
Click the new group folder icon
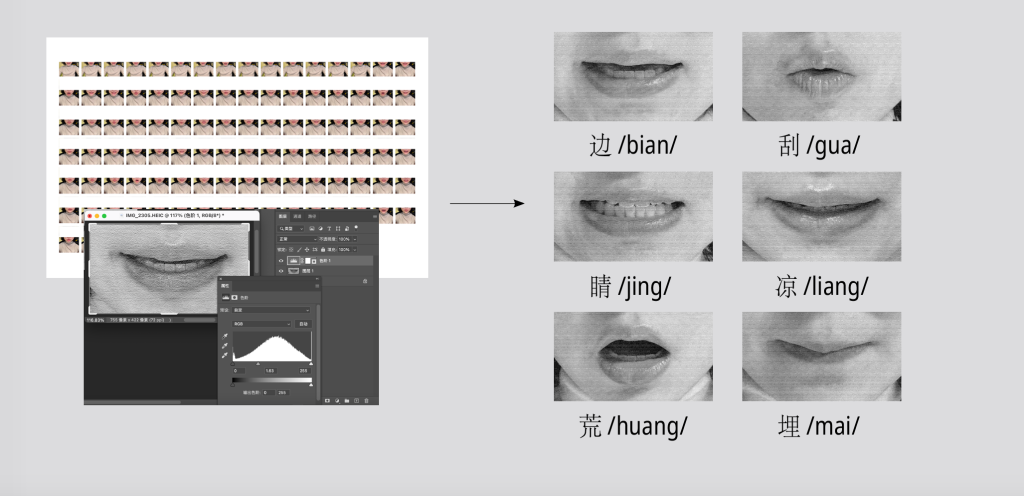pyautogui.click(x=346, y=400)
